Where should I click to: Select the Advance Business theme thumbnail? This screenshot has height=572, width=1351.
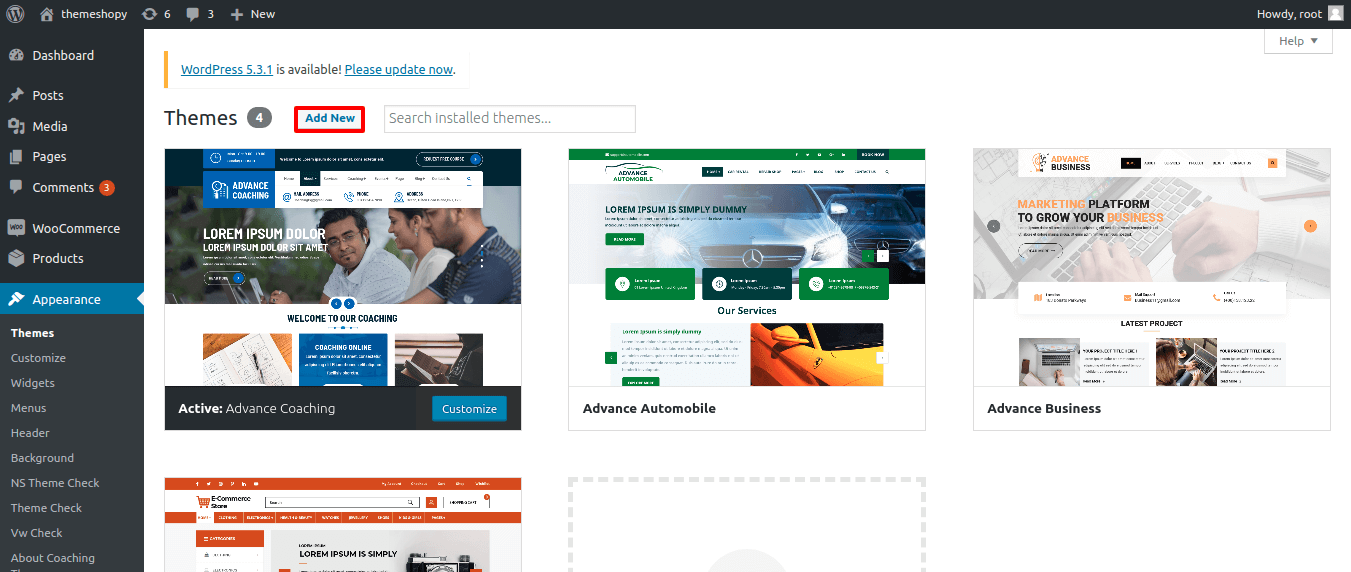coord(1151,267)
